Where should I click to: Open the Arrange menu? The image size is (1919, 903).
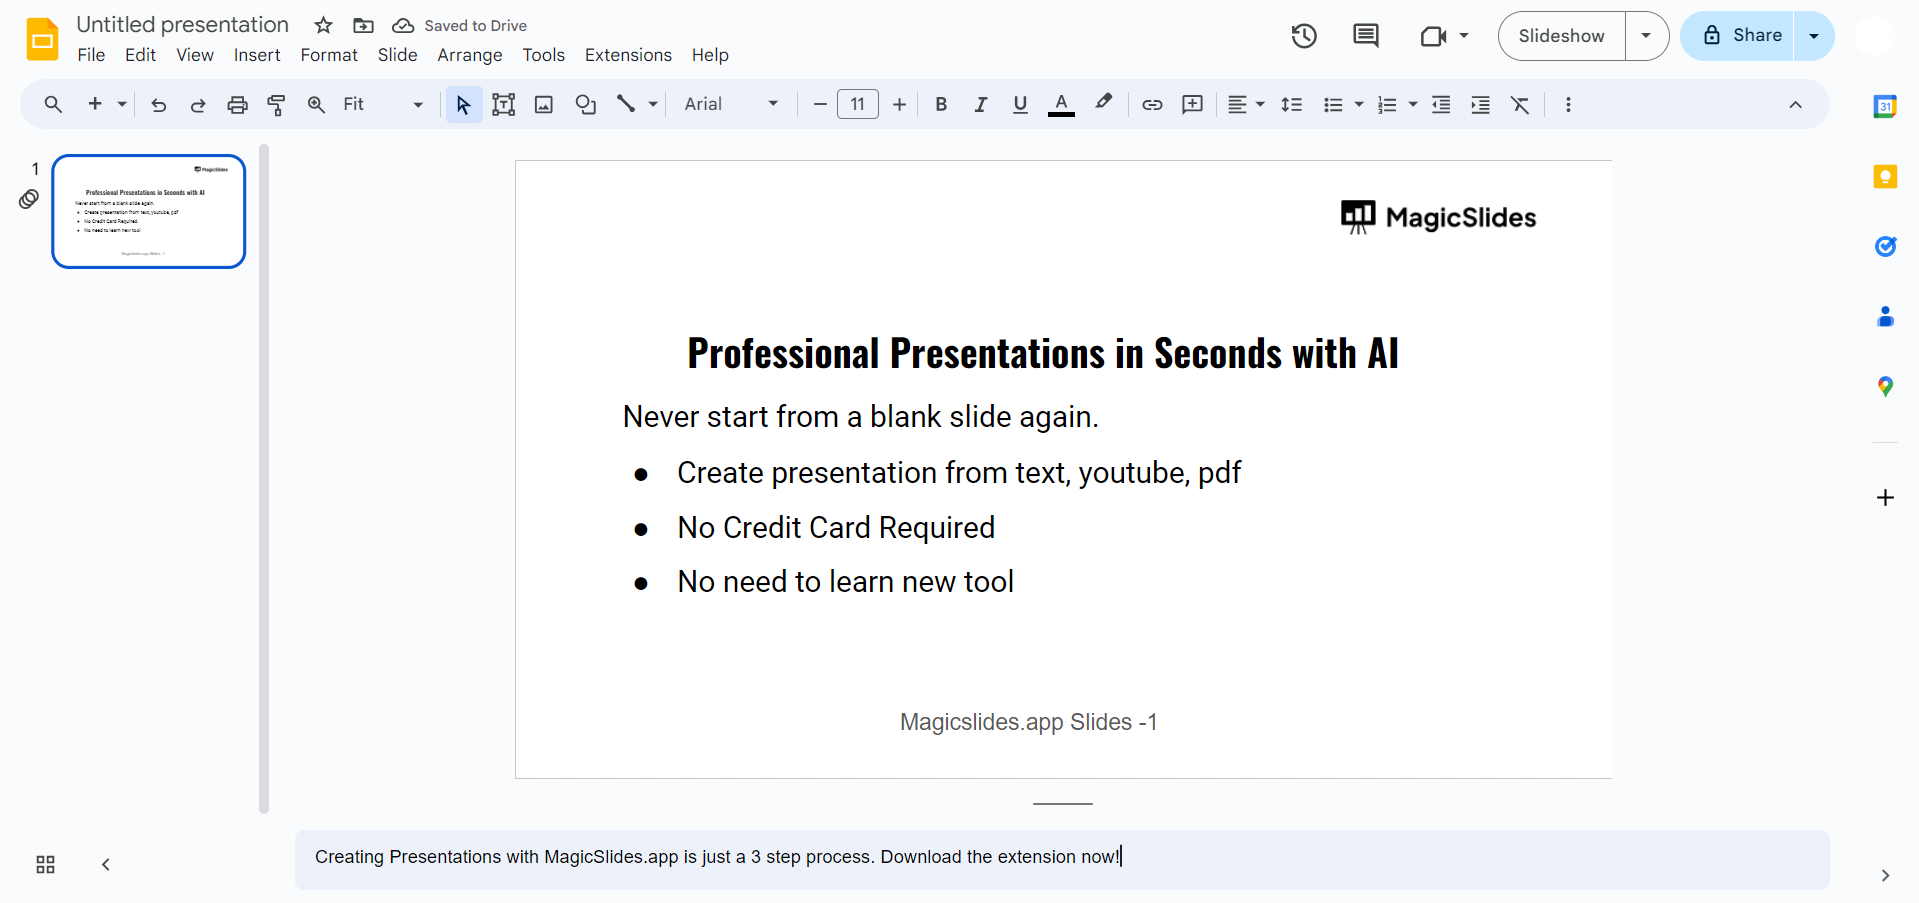tap(470, 55)
